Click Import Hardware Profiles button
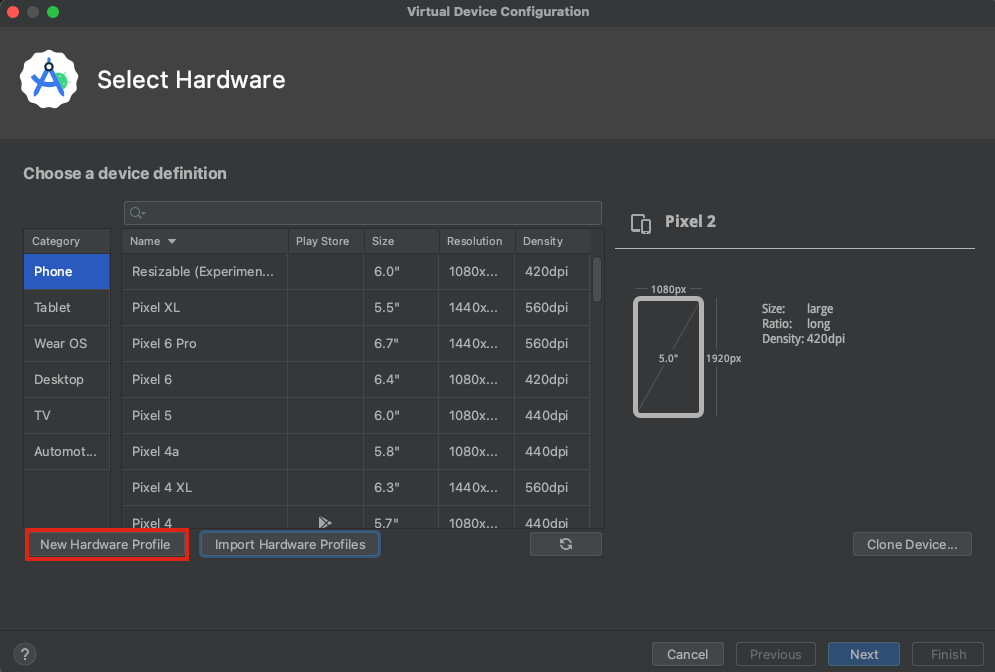The width and height of the screenshot is (995, 672). [290, 544]
